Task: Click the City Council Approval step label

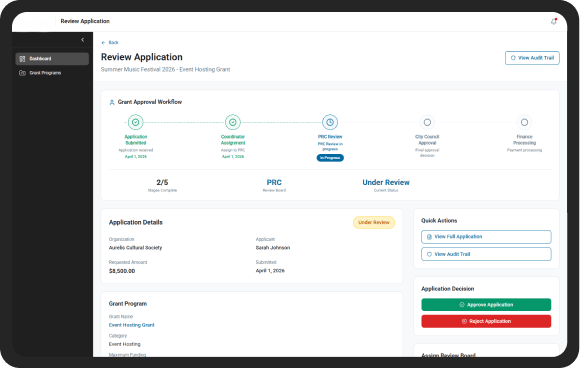Action: [427, 140]
